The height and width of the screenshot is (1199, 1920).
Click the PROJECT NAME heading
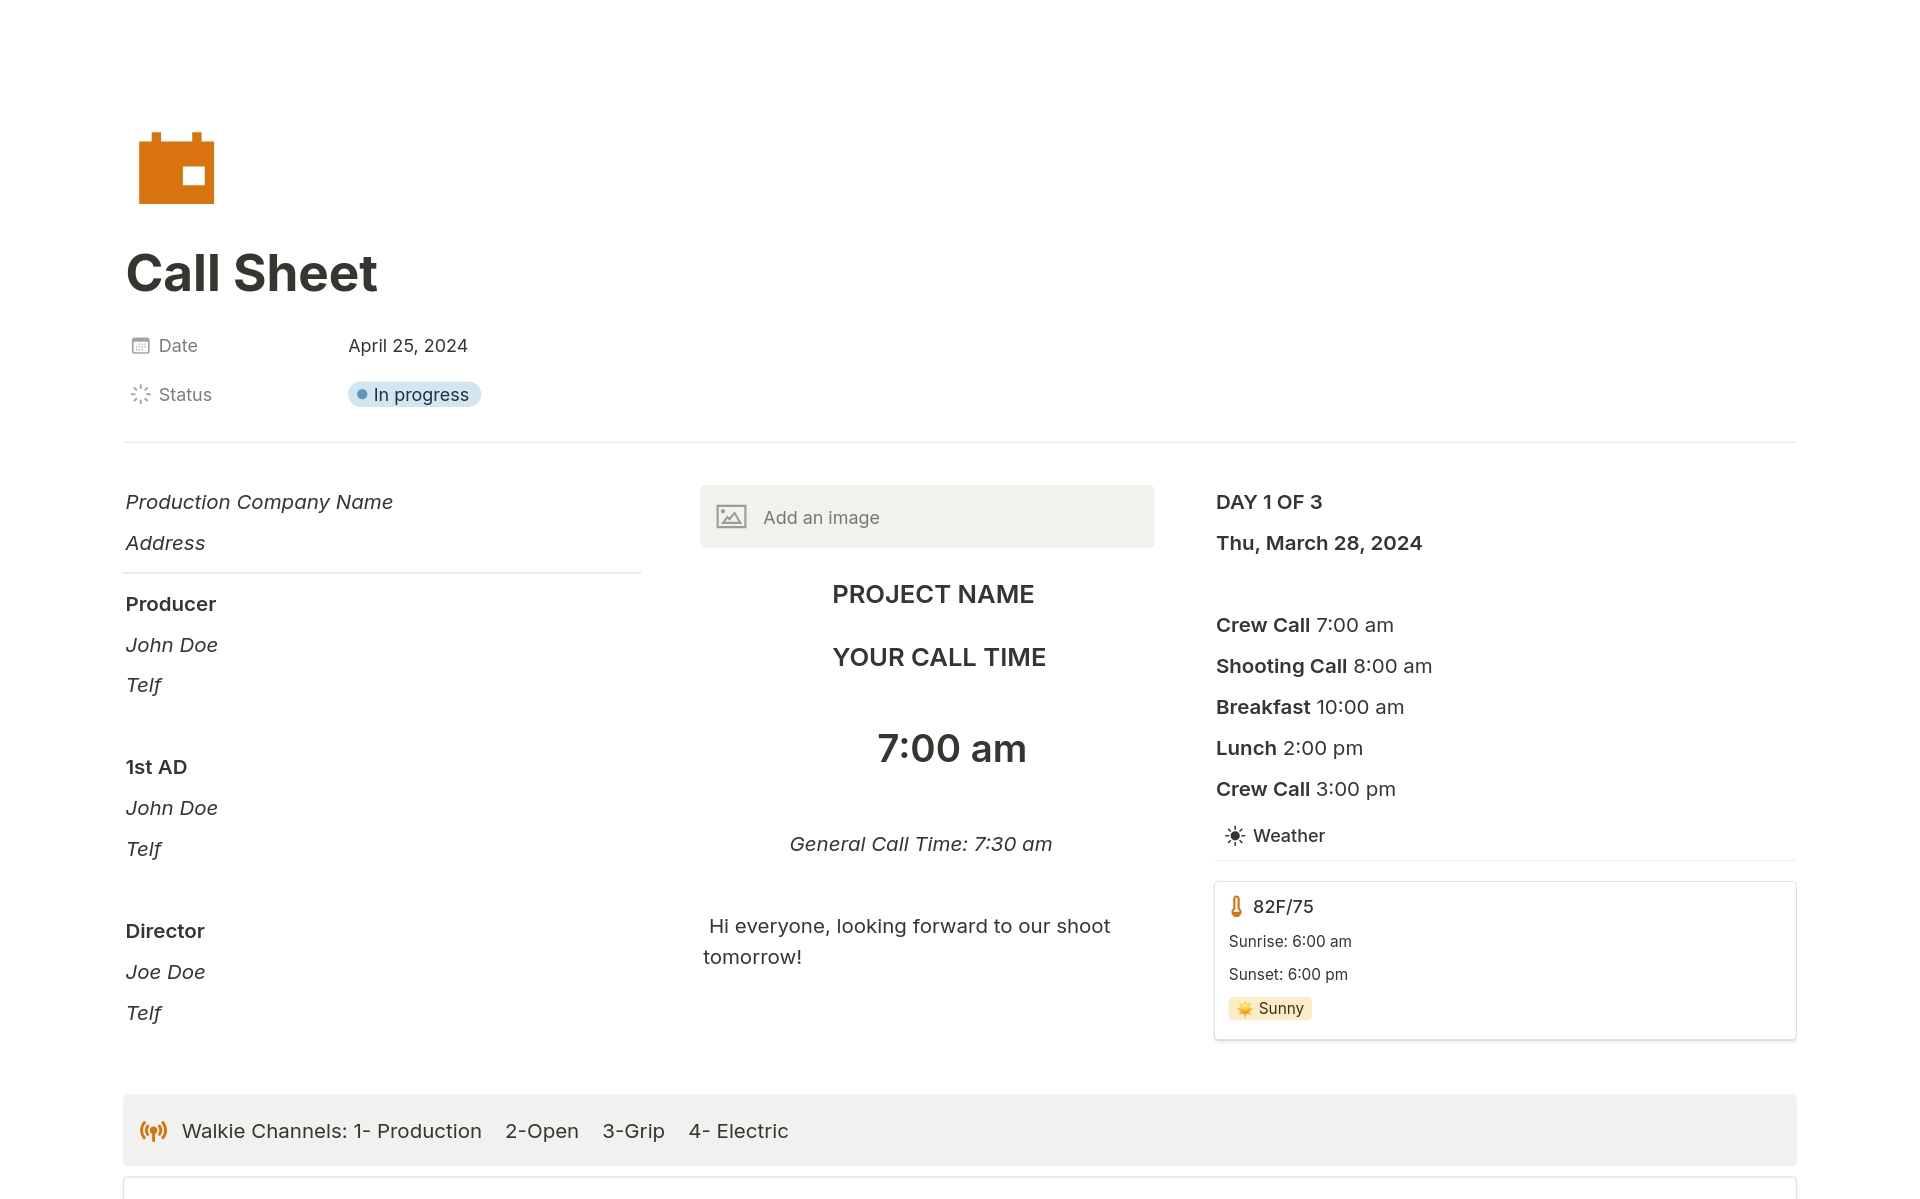(x=932, y=595)
